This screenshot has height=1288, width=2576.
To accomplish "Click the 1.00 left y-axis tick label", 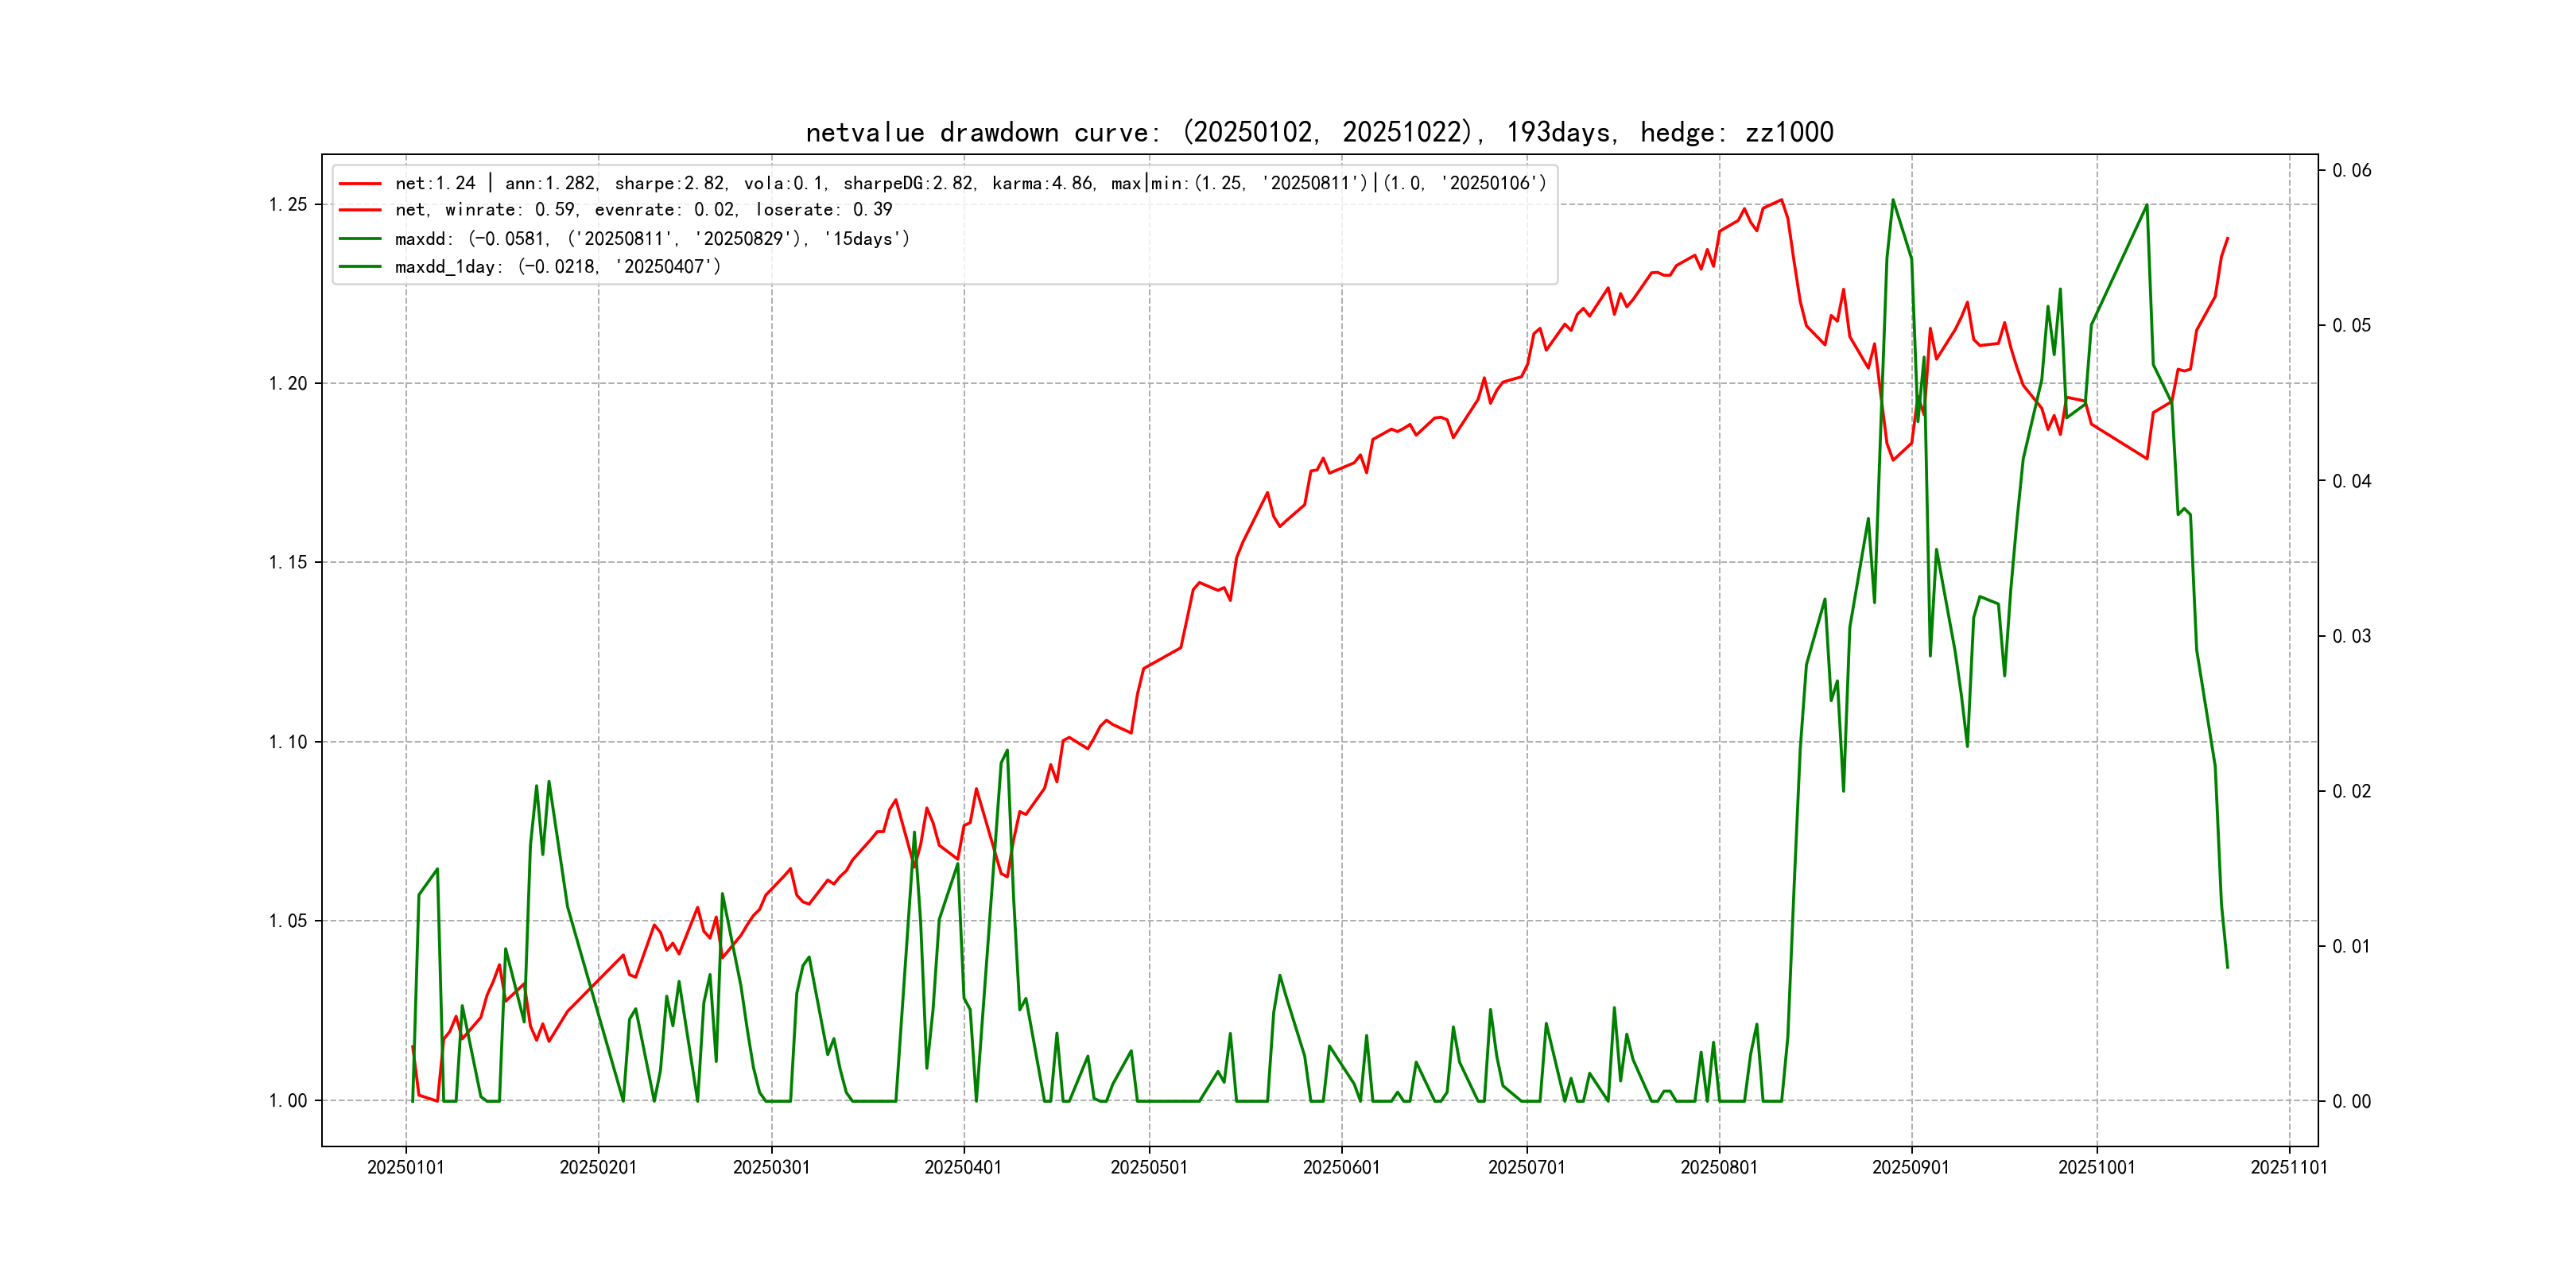I will click(288, 1101).
